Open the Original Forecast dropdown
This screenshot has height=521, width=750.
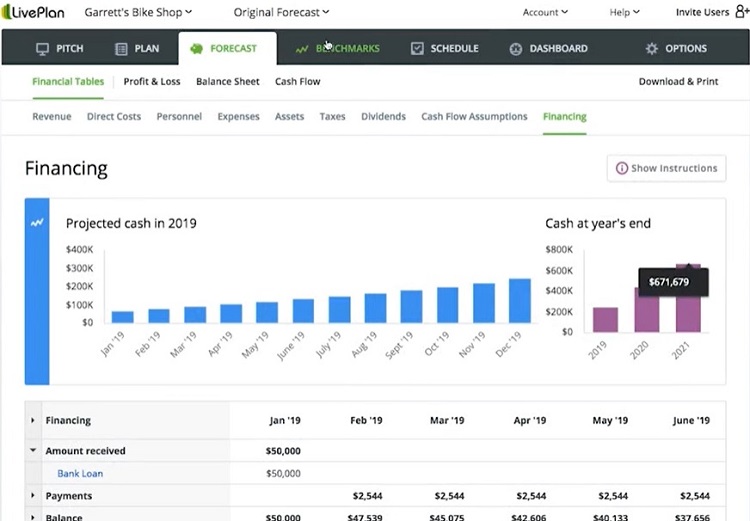[281, 12]
